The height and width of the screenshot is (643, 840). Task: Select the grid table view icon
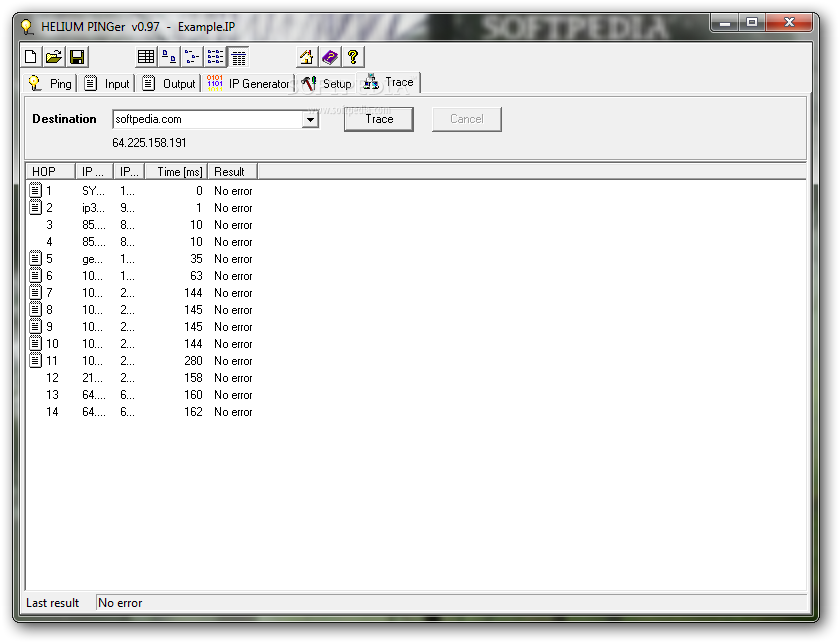click(146, 57)
